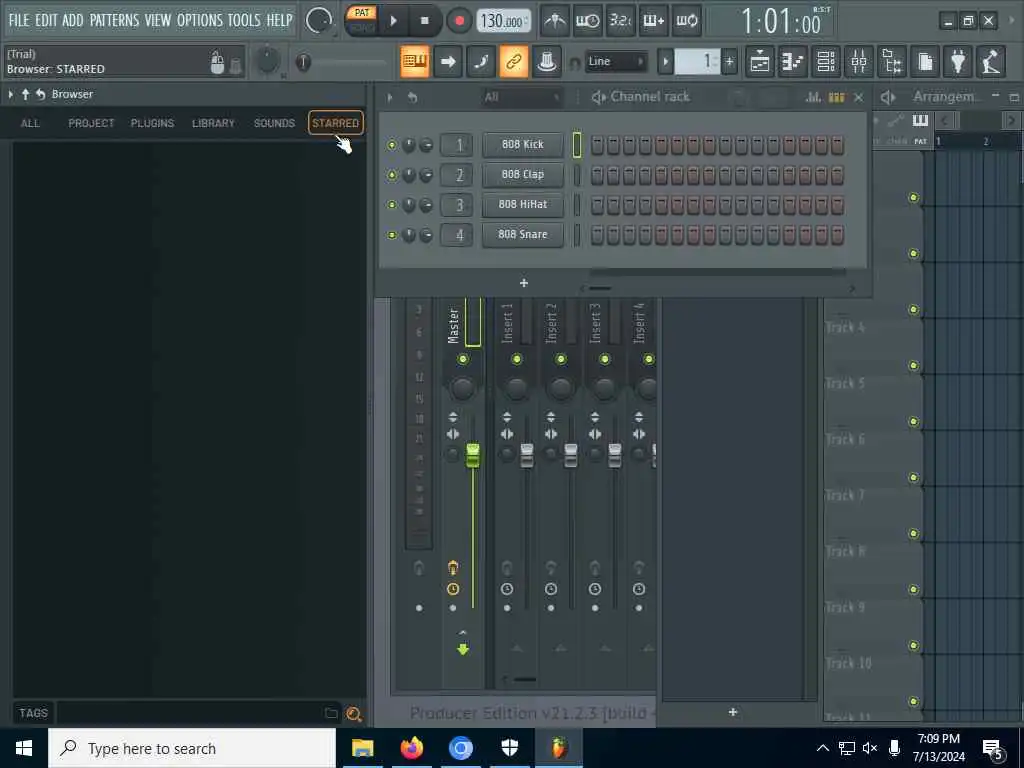Select the 808 HiHat channel button
This screenshot has width=1024, height=768.
[522, 204]
